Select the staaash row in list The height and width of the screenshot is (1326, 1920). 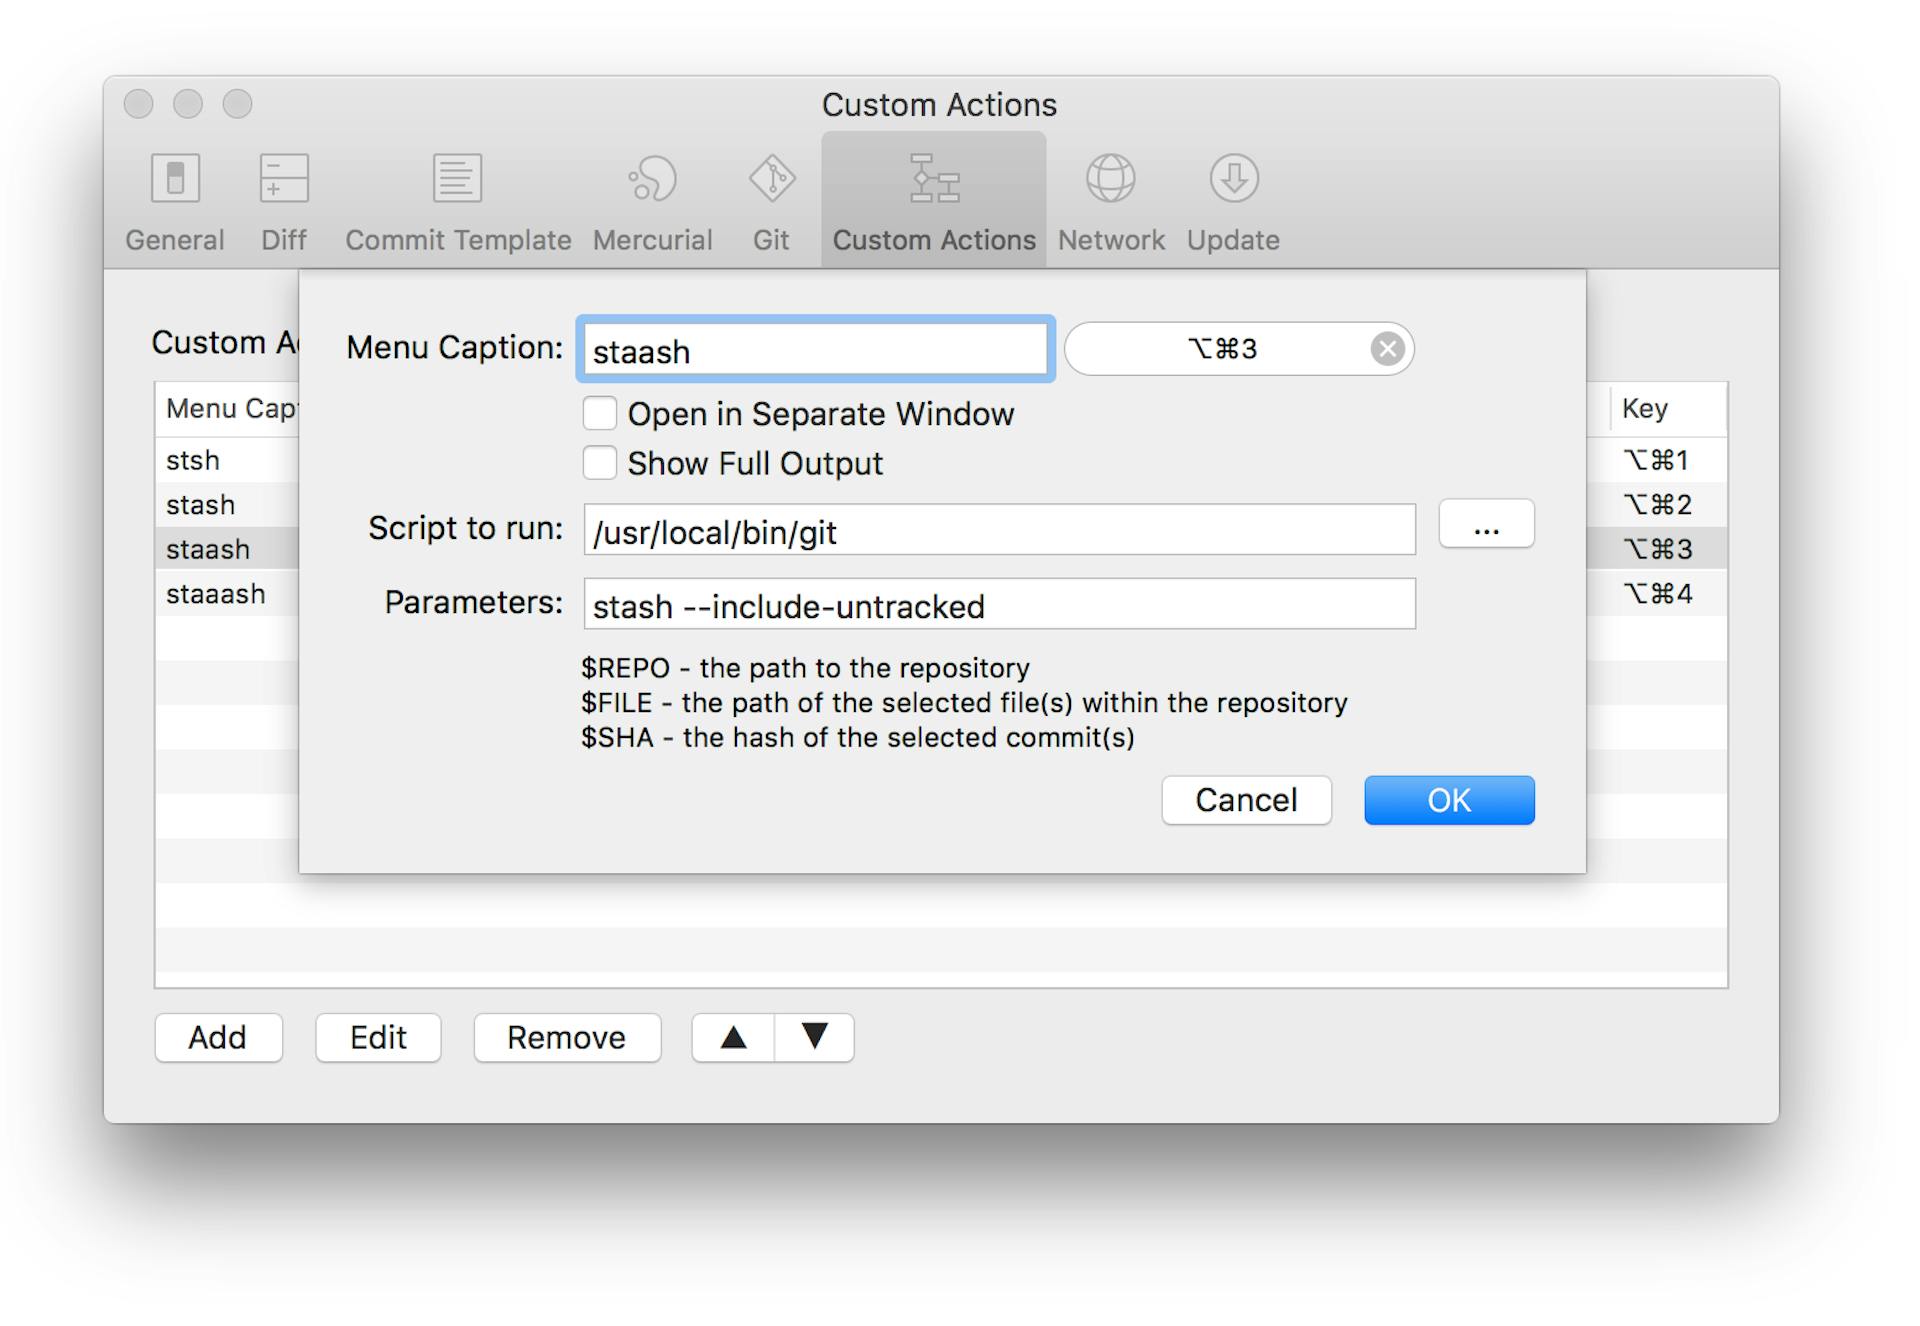point(216,594)
